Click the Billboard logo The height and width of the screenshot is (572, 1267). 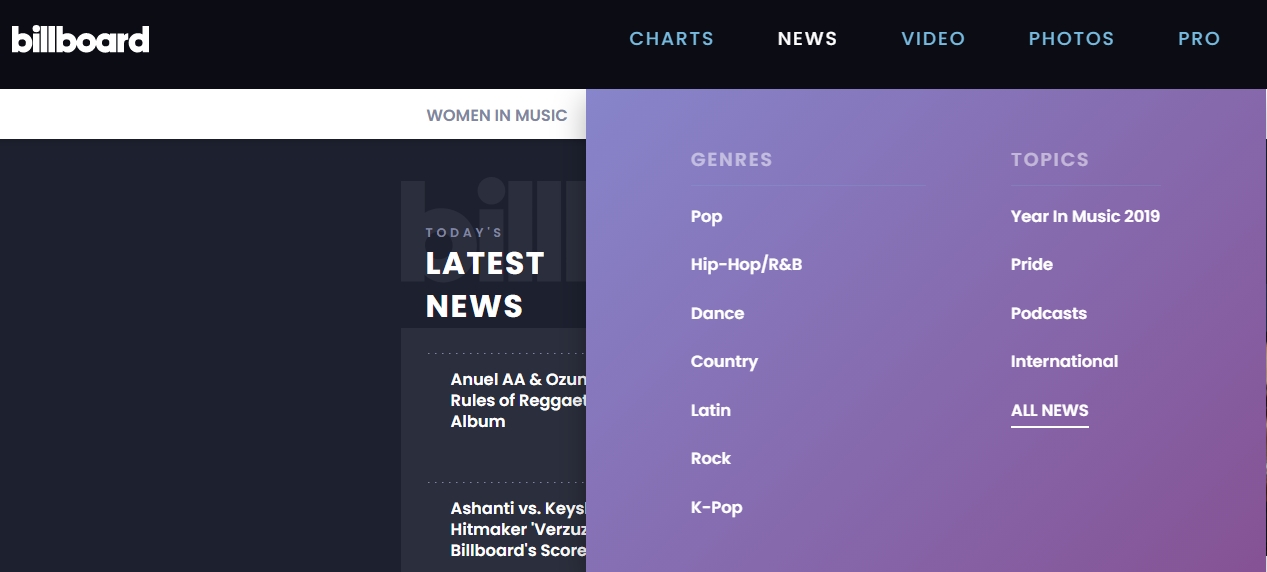[80, 39]
